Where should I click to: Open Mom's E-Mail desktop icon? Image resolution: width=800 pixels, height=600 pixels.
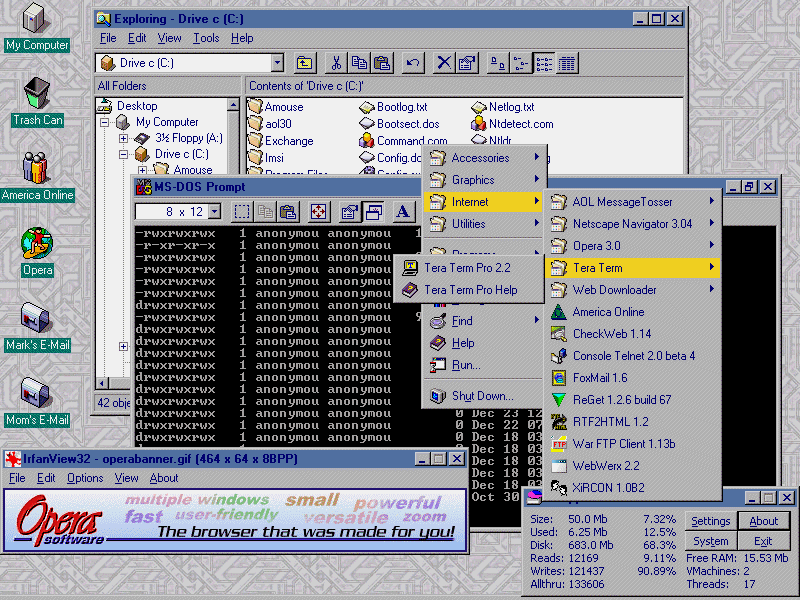coord(37,402)
